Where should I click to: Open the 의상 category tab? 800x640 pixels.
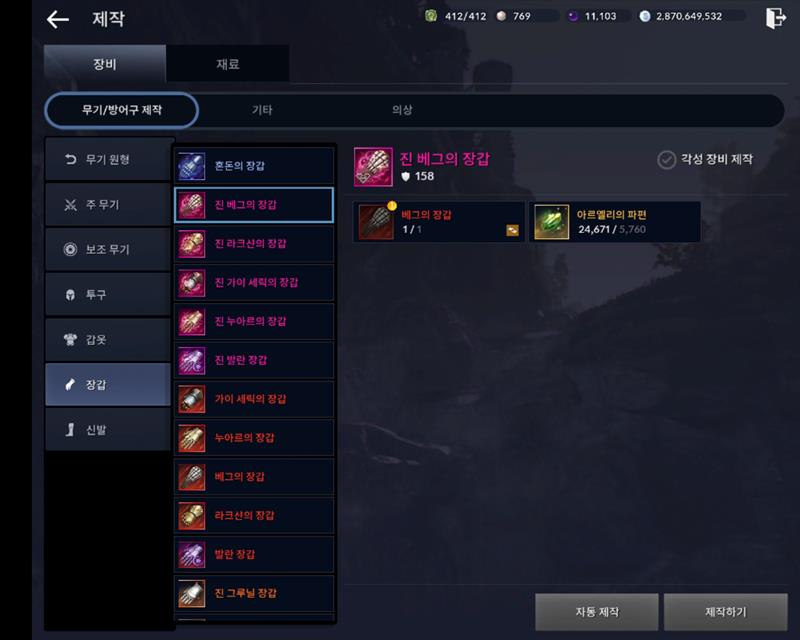402,110
